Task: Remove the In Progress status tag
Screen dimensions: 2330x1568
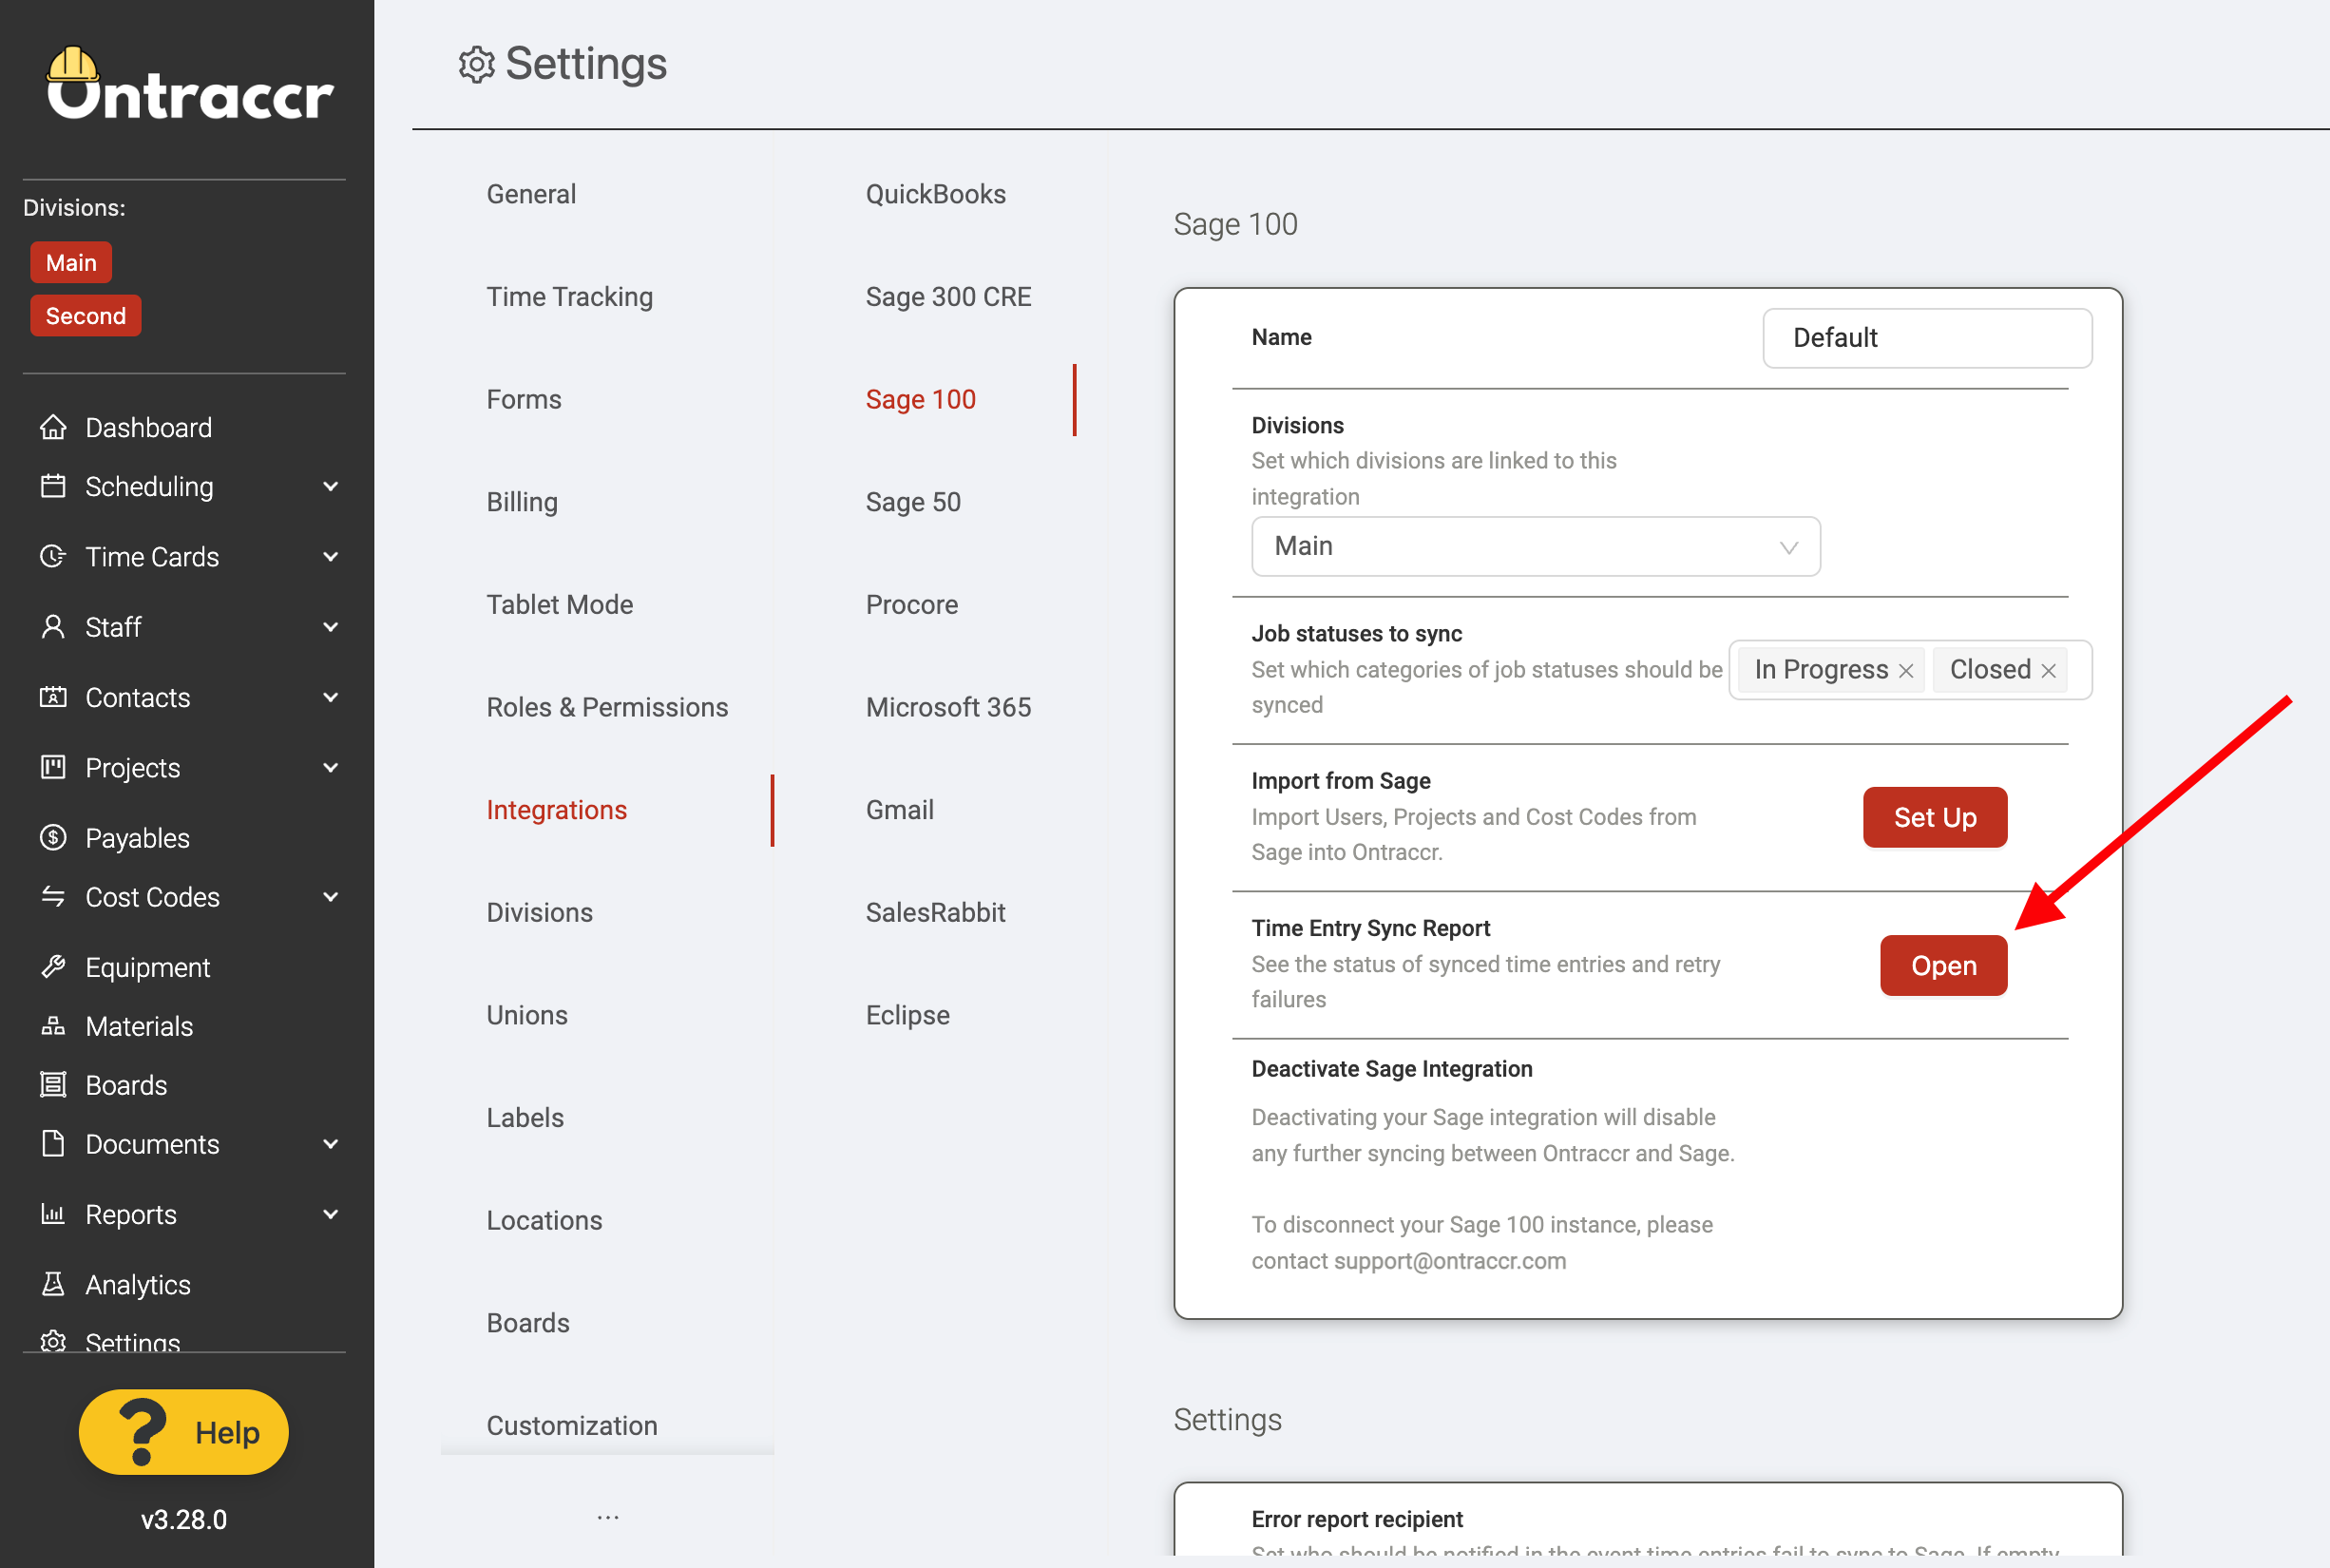Action: (x=1906, y=671)
